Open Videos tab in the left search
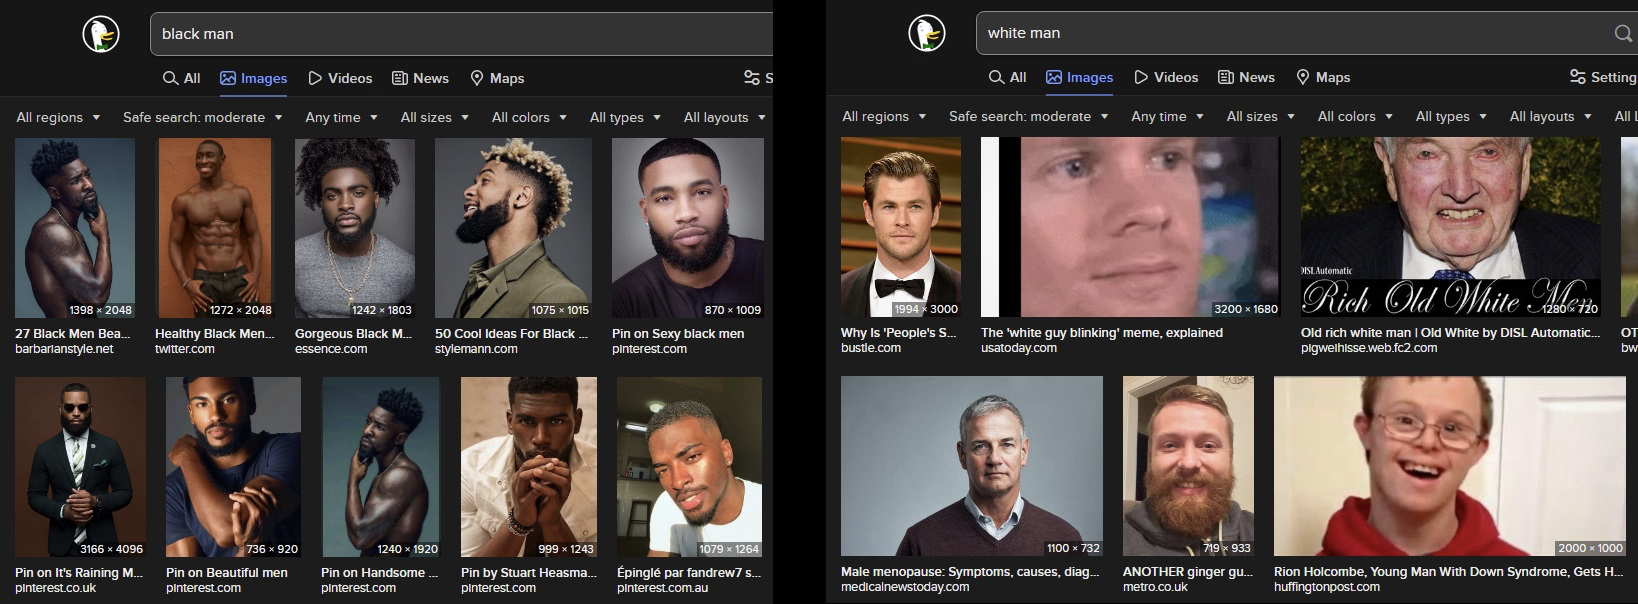 tap(340, 78)
